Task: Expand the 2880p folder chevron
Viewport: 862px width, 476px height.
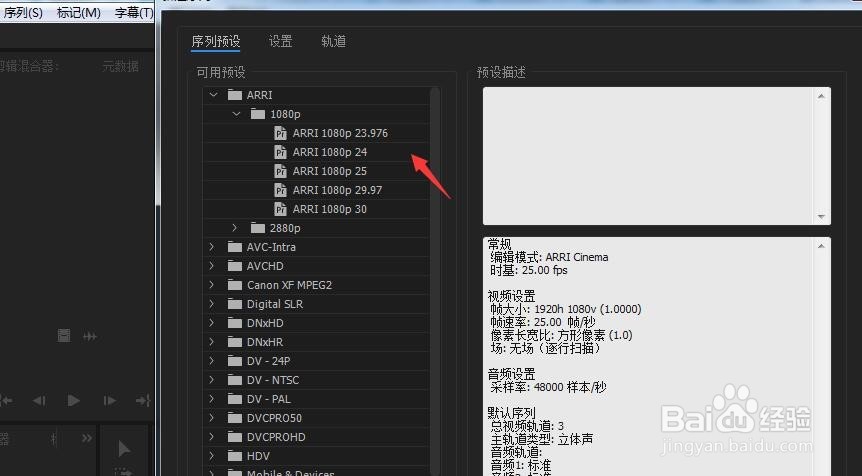Action: tap(235, 228)
